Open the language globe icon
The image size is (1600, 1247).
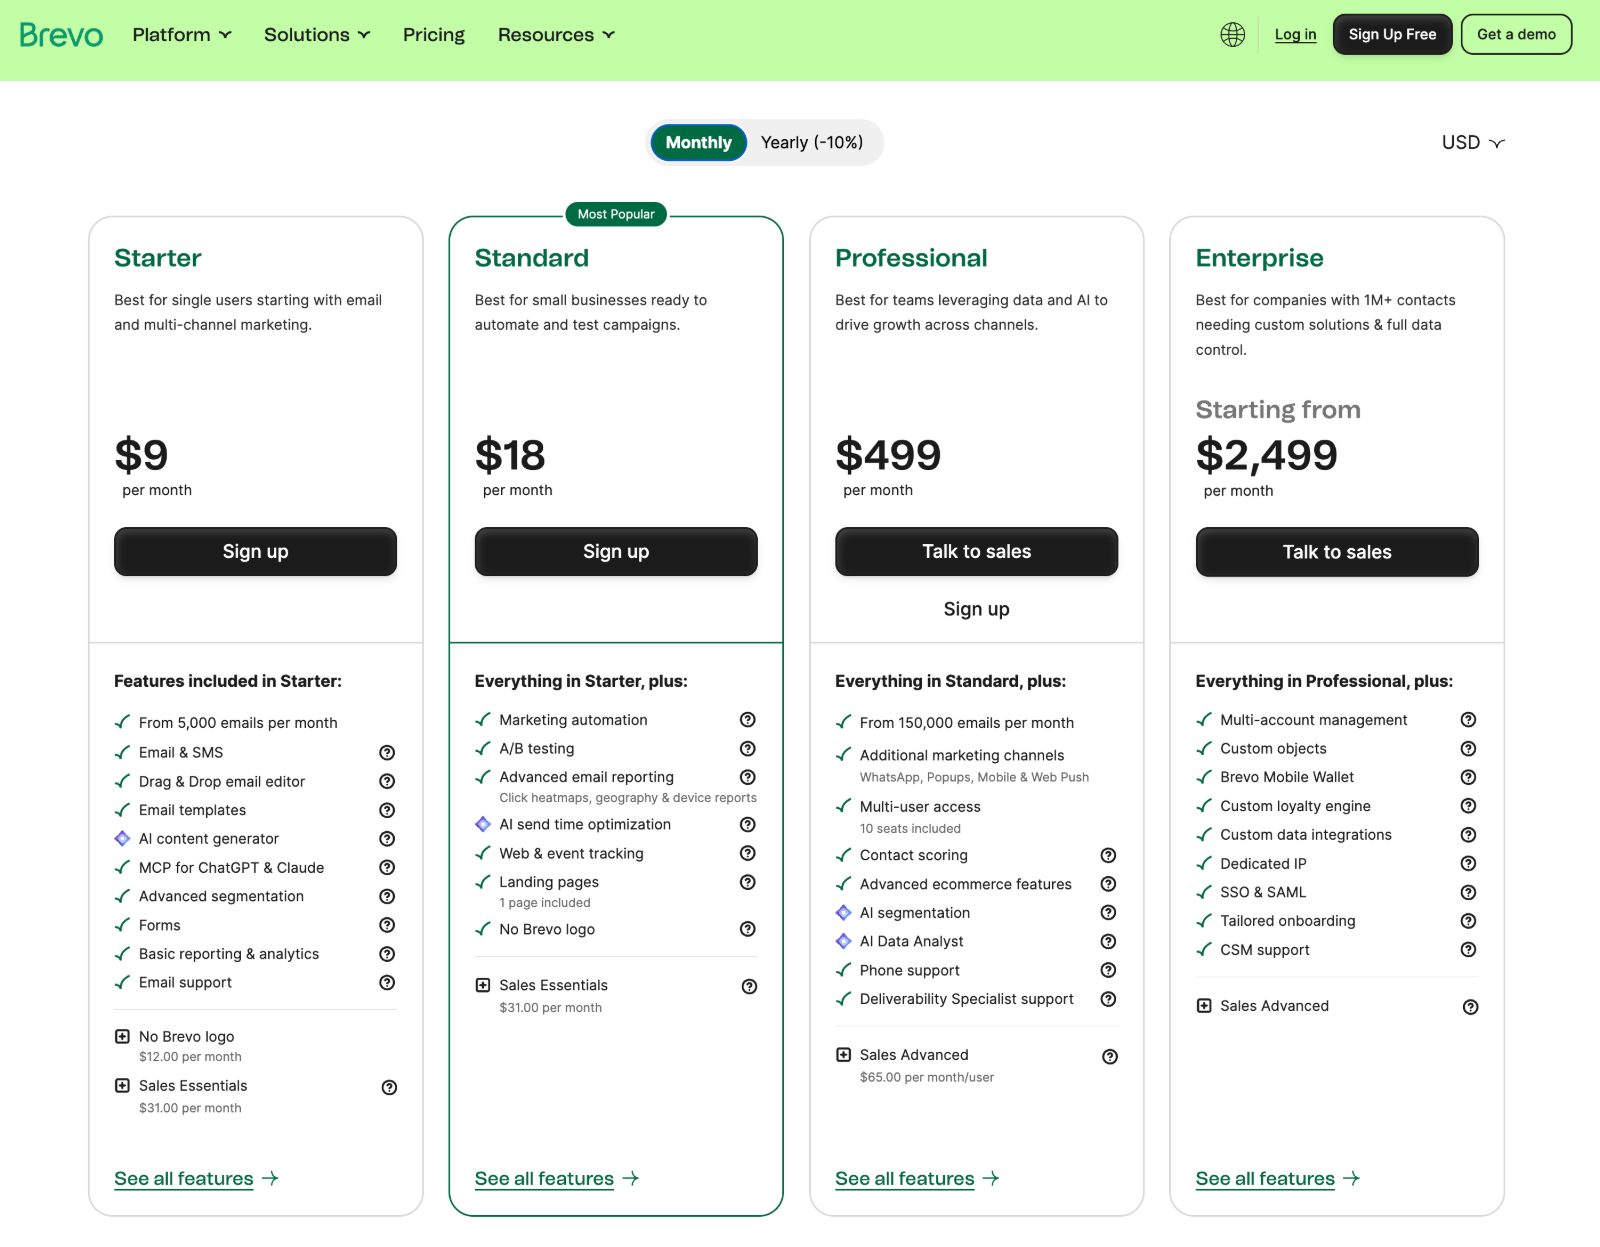point(1232,35)
